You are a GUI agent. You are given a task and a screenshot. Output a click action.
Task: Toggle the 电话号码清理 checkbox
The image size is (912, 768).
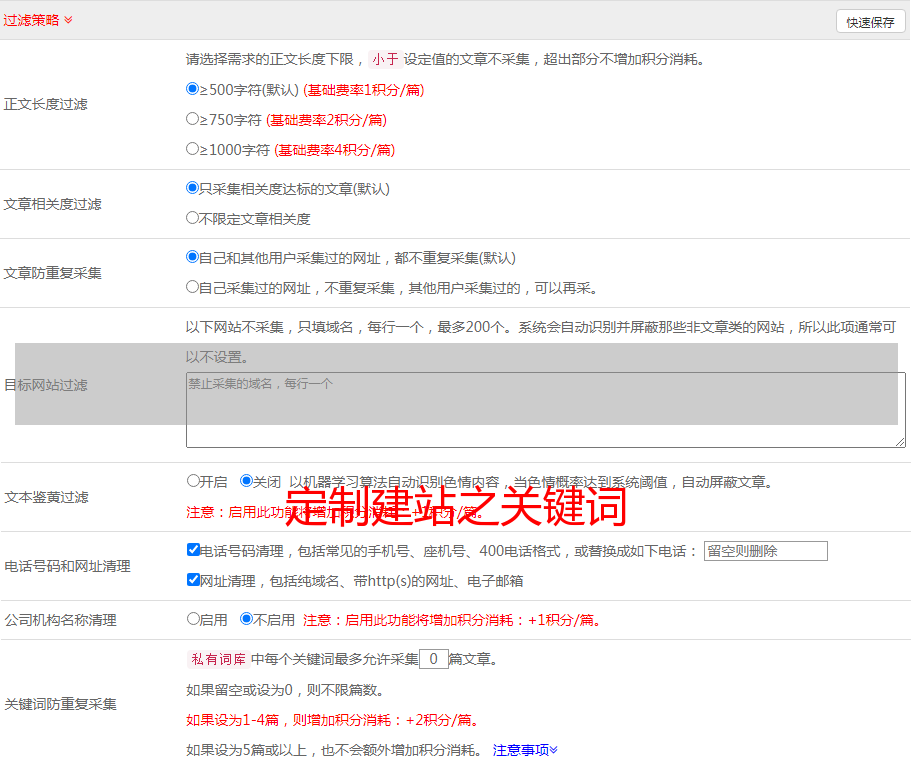(193, 550)
